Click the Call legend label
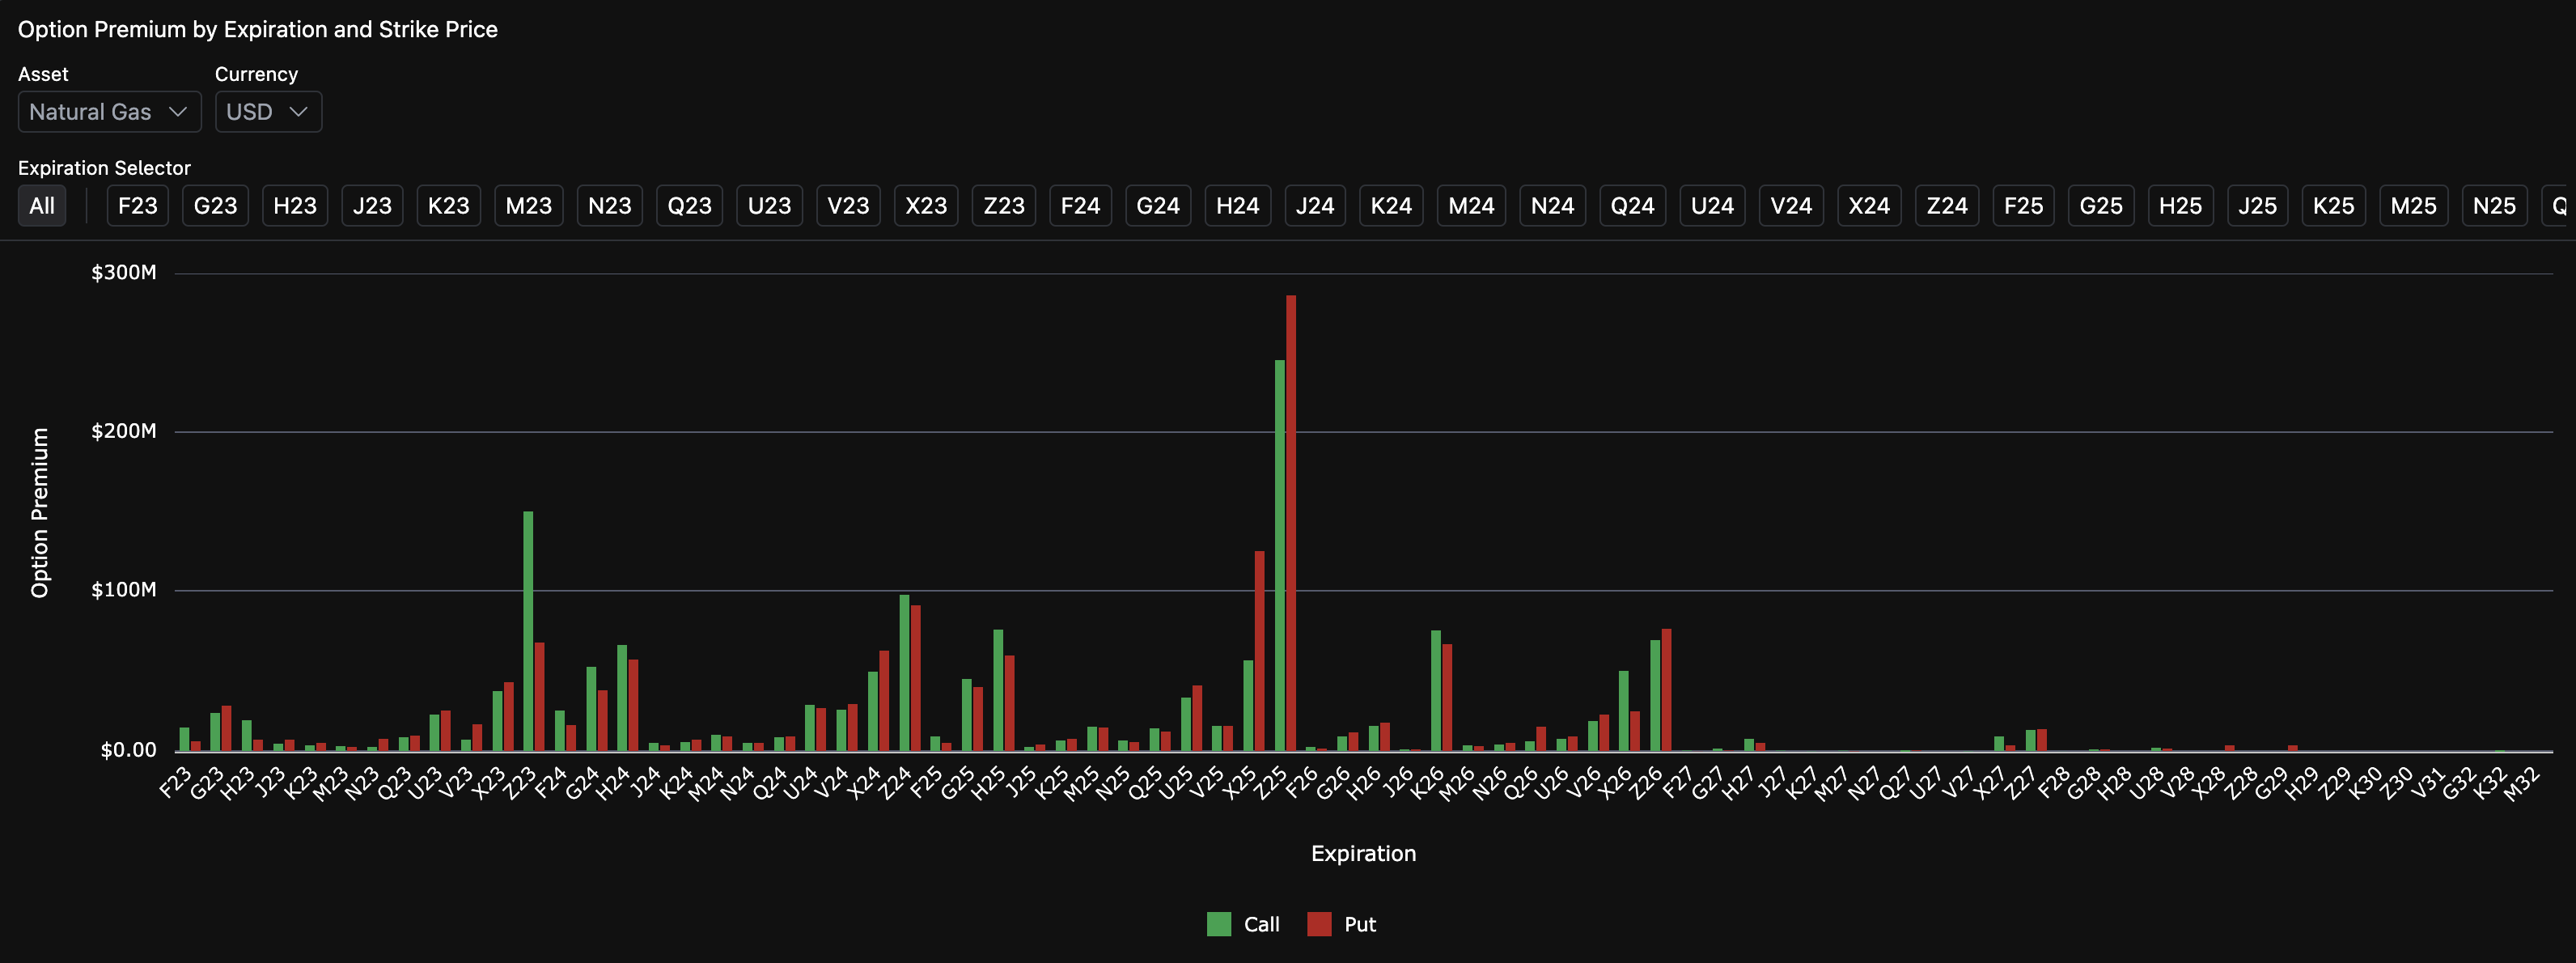Image resolution: width=2576 pixels, height=963 pixels. [x=1261, y=925]
